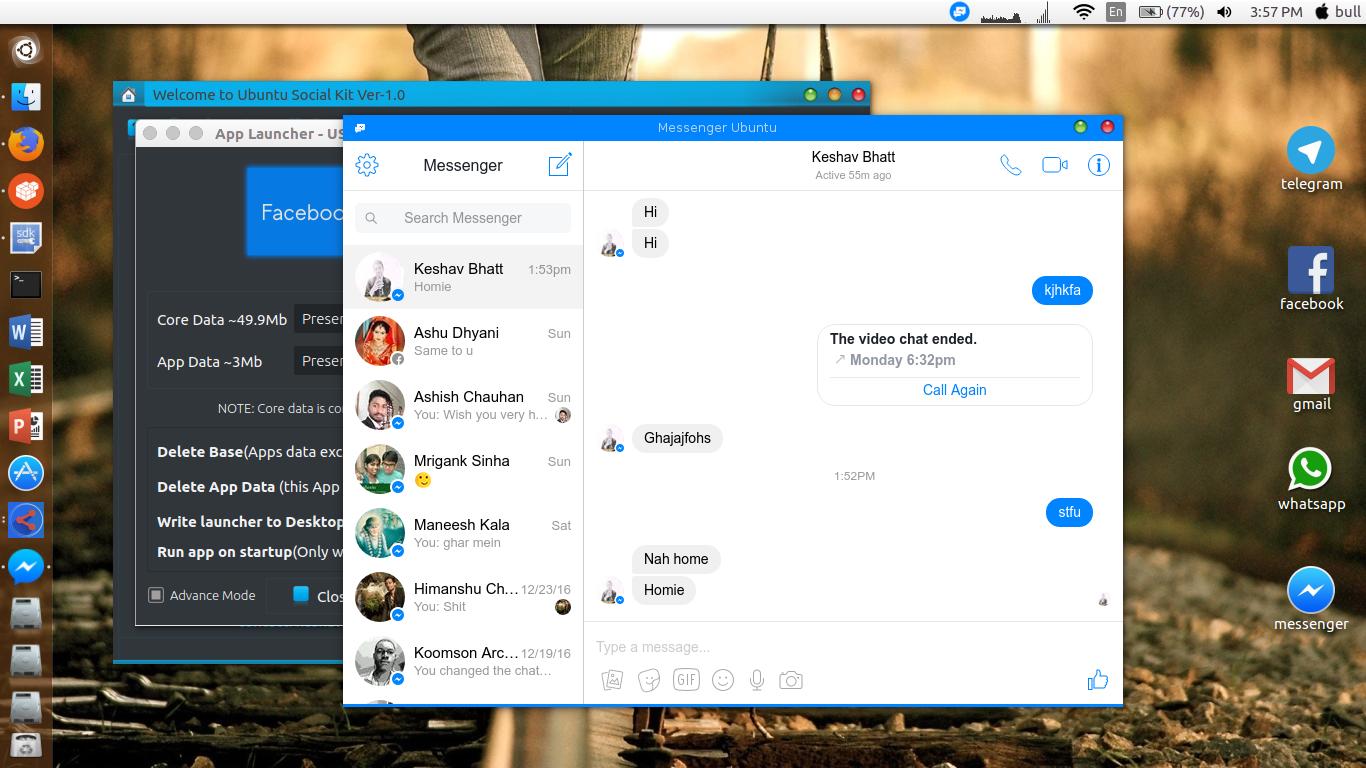Compose a new message using the pencil icon
This screenshot has height=768, width=1366.
tap(559, 164)
